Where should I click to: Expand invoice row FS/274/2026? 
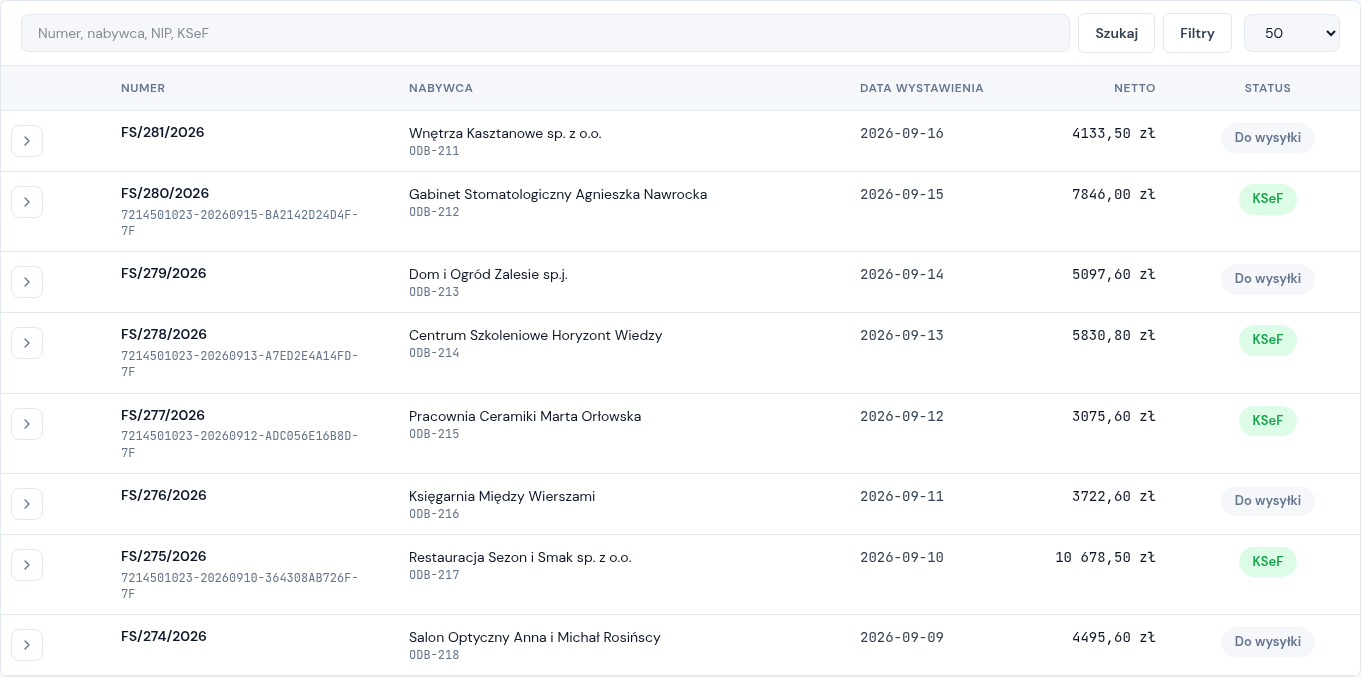click(27, 645)
